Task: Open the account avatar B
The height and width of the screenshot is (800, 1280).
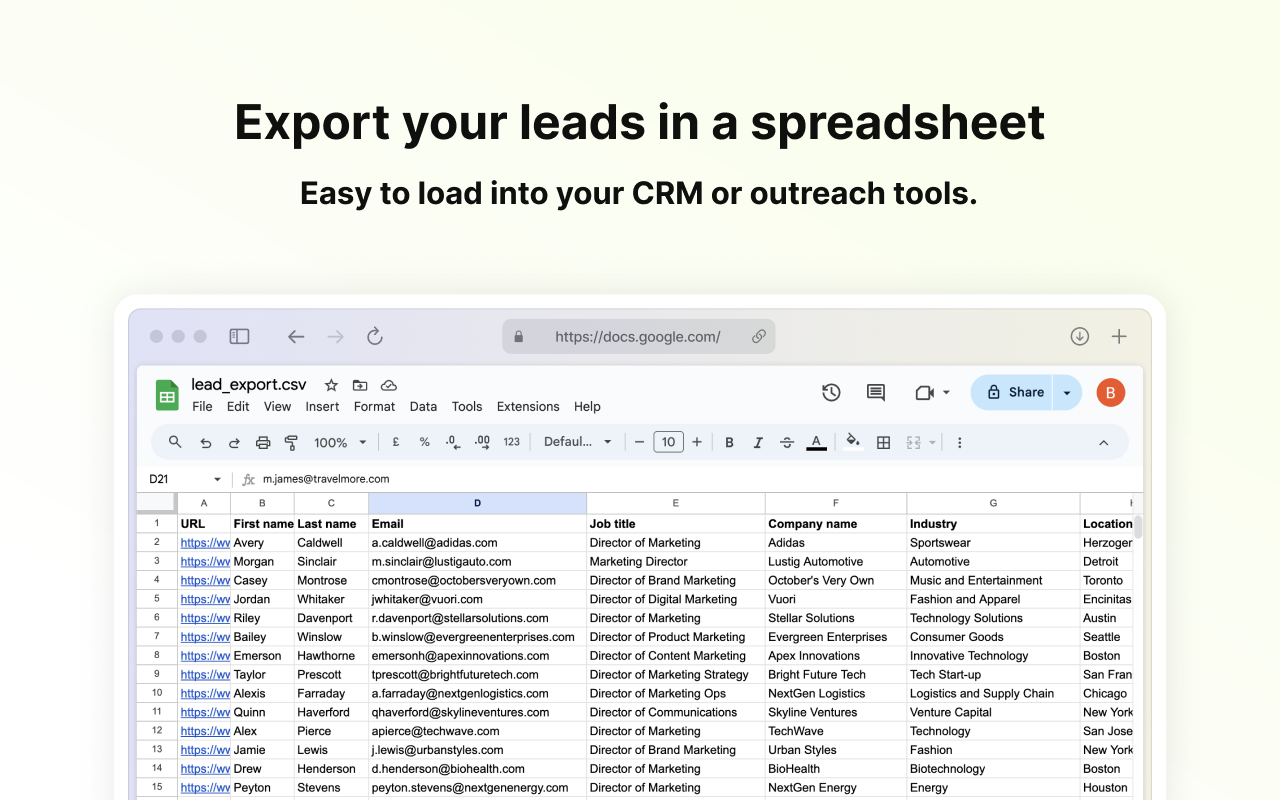Action: point(1111,393)
